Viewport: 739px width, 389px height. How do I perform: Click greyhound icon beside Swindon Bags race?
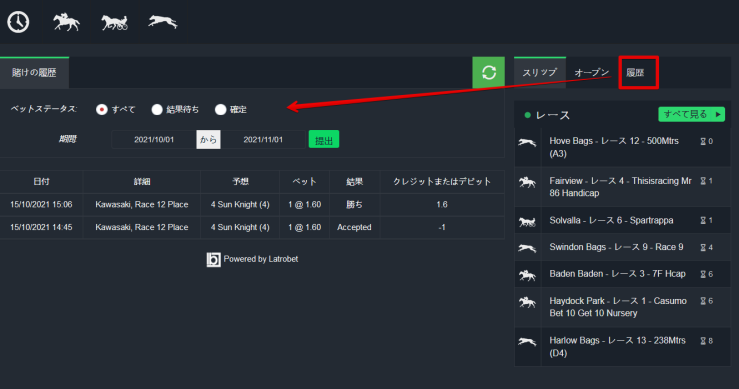(x=527, y=248)
